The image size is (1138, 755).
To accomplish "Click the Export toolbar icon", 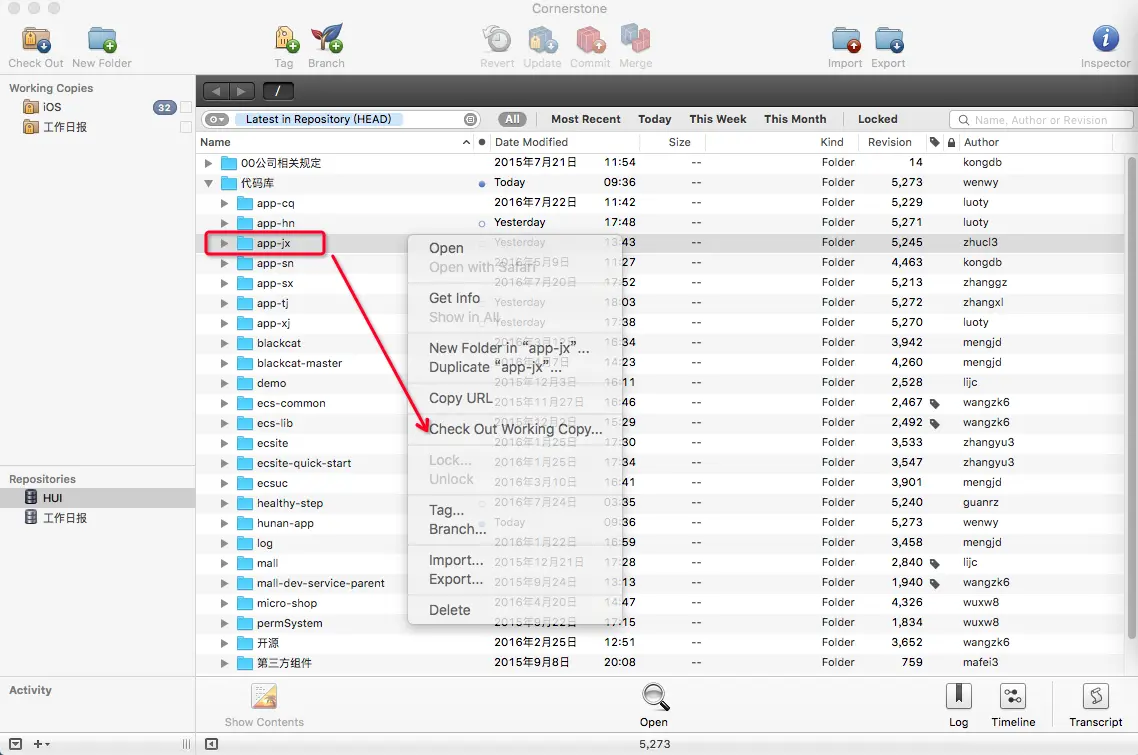I will 888,40.
